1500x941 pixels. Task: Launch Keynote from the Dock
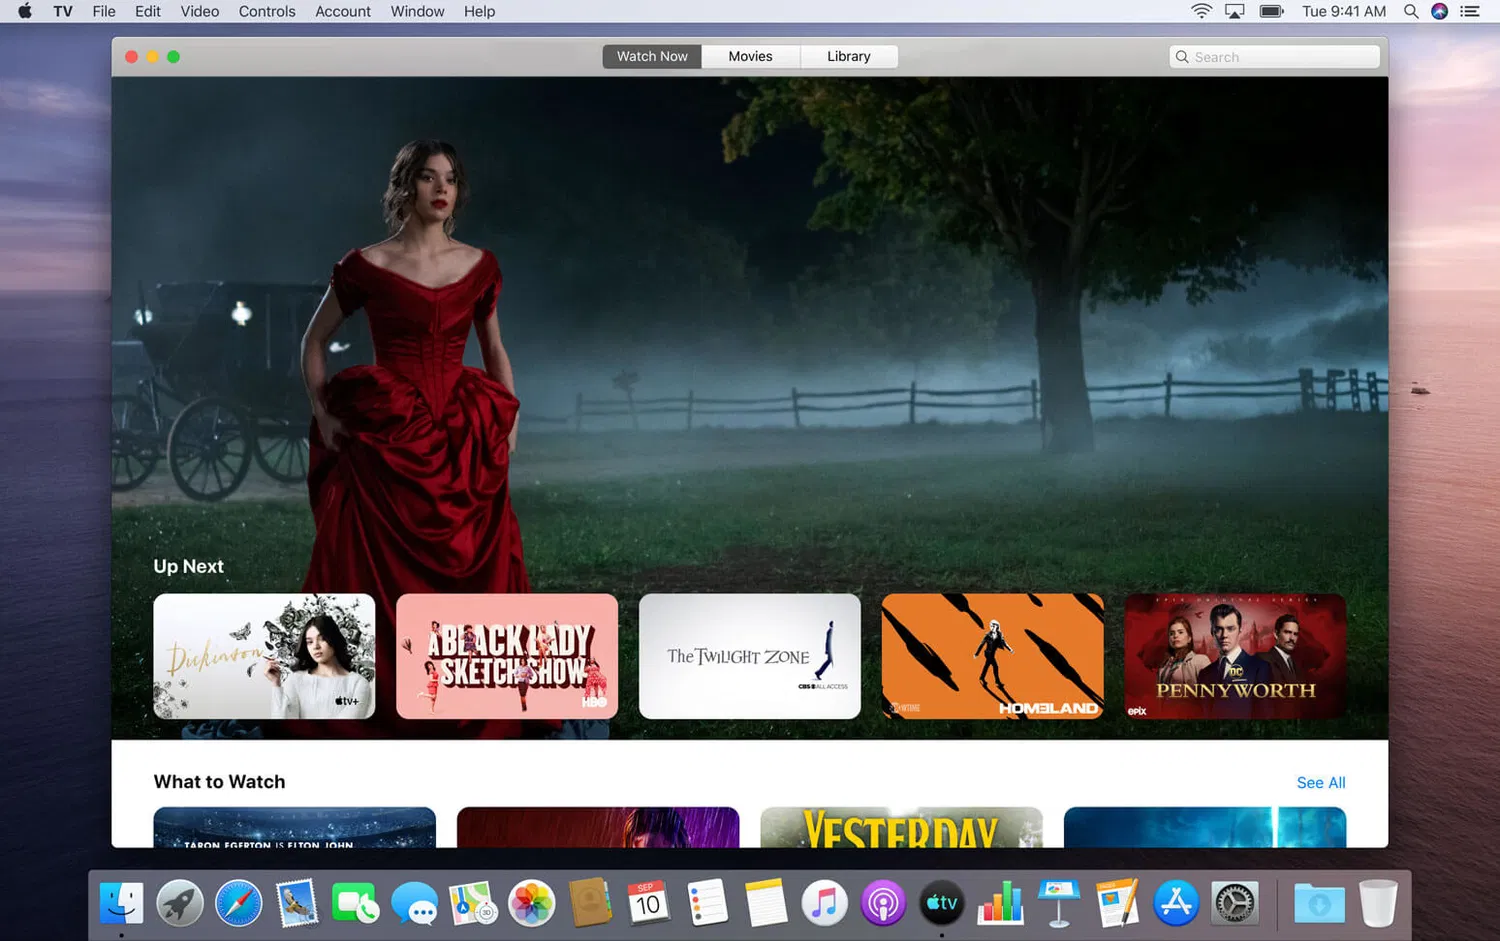(1059, 904)
